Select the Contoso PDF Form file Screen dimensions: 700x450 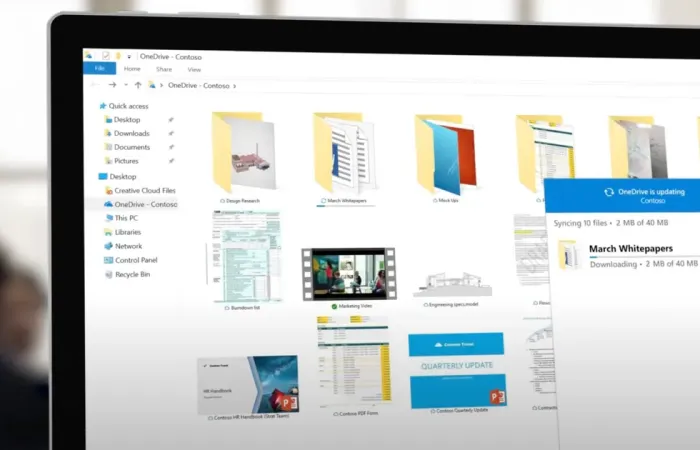[x=354, y=361]
